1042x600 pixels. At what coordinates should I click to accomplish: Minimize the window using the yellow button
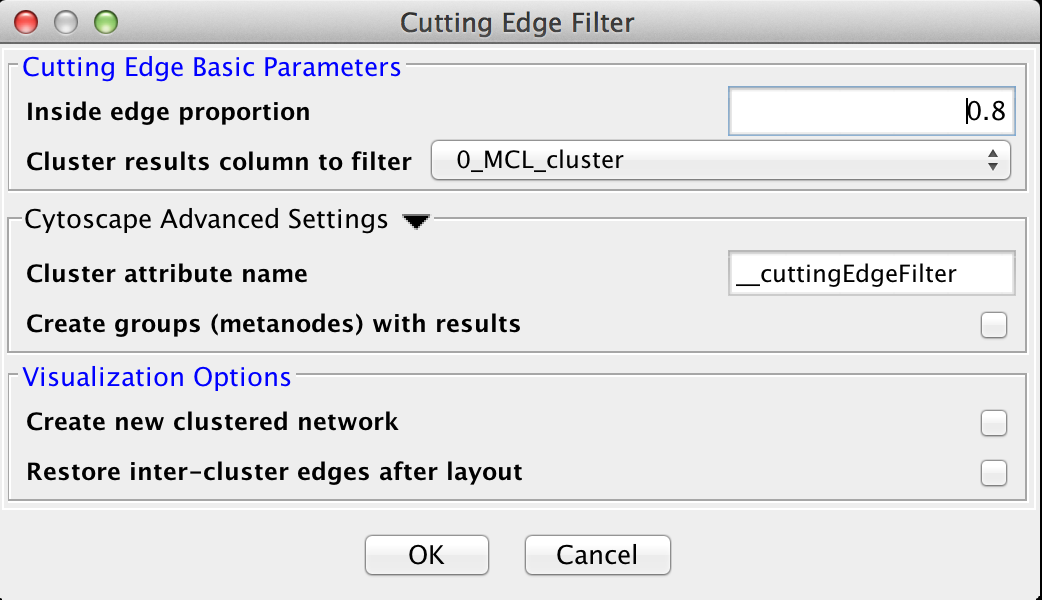(x=66, y=21)
